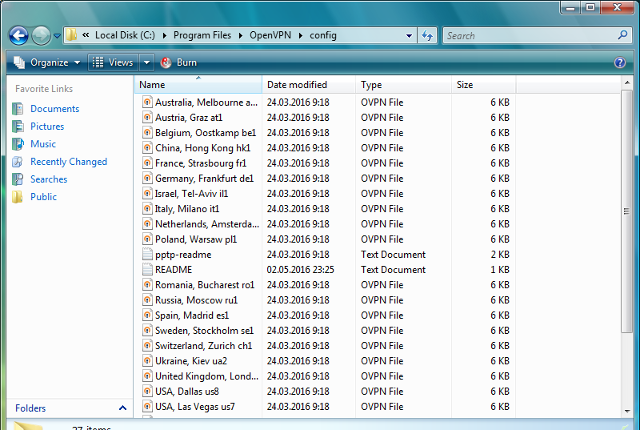Select OpenVPN in the address breadcrumb

click(x=270, y=35)
